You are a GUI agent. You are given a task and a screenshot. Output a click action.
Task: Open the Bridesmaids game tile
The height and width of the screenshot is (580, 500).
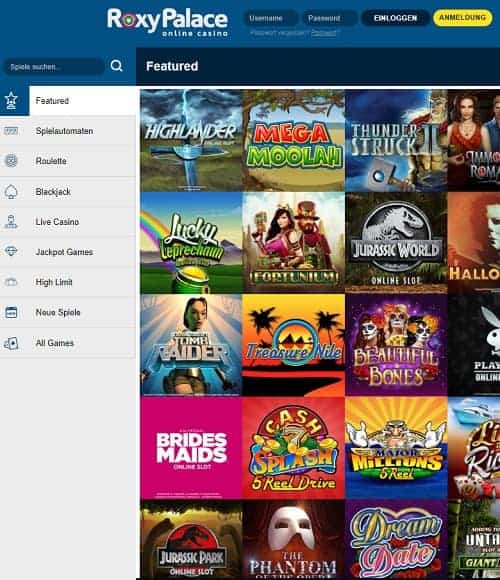coord(191,448)
